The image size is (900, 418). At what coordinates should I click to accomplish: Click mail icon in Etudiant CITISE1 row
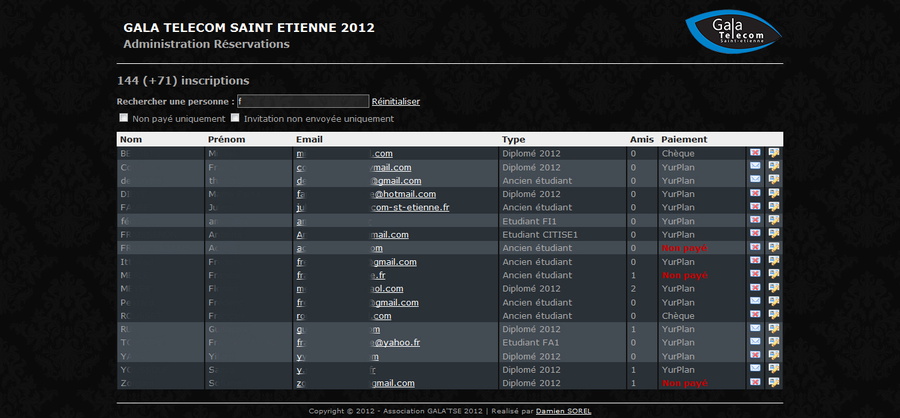point(755,234)
